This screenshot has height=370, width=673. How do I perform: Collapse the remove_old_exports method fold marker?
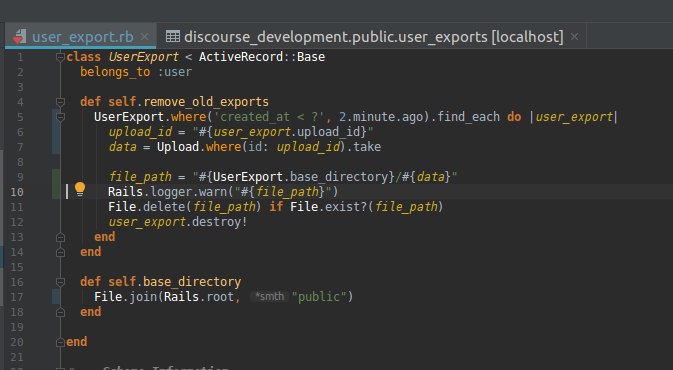[x=61, y=102]
